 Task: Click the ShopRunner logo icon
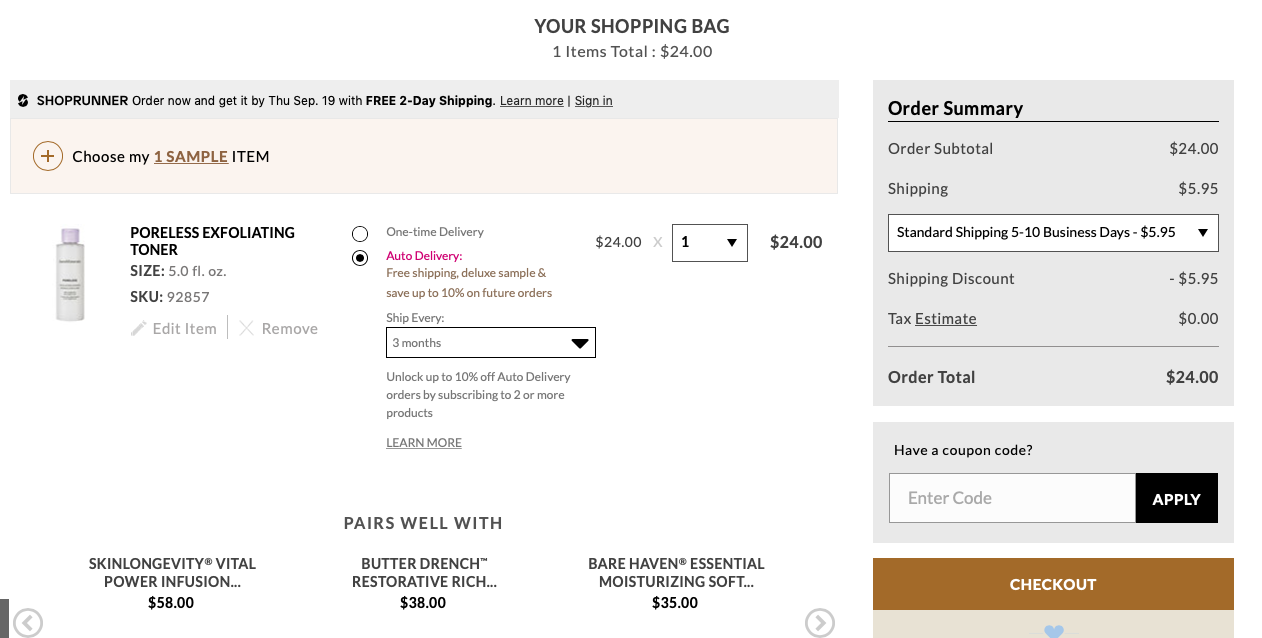(23, 100)
